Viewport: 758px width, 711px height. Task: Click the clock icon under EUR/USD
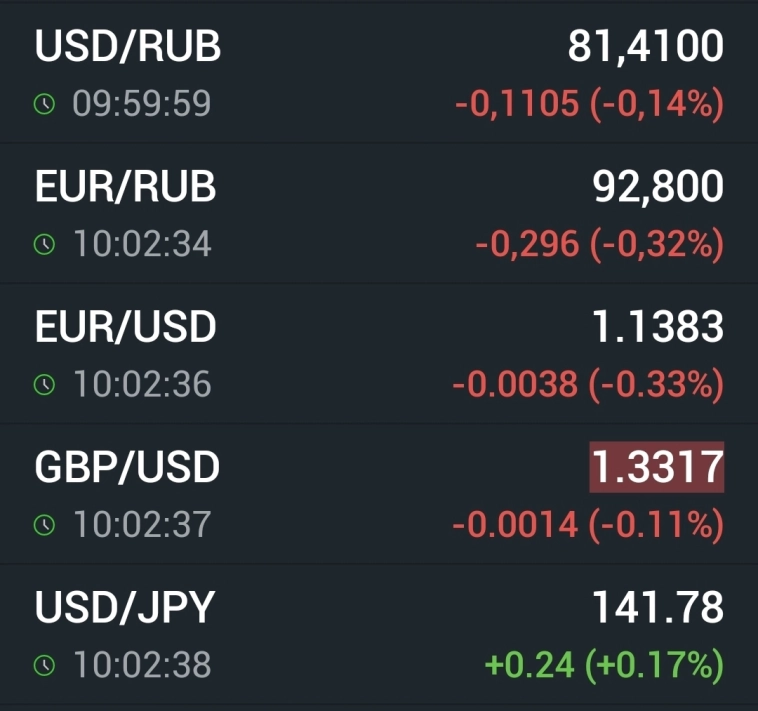coord(44,385)
